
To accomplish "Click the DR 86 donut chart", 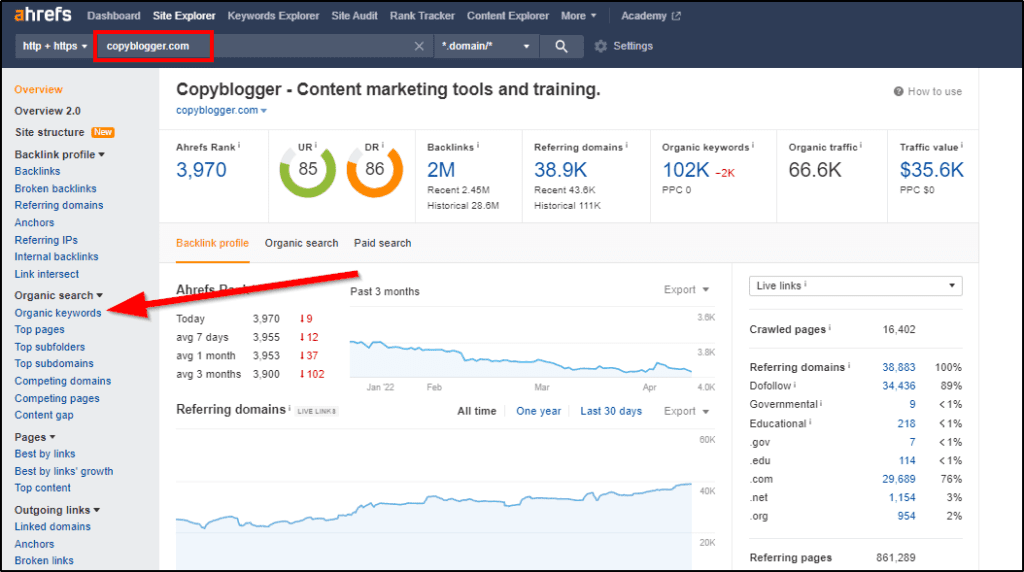I will point(374,170).
